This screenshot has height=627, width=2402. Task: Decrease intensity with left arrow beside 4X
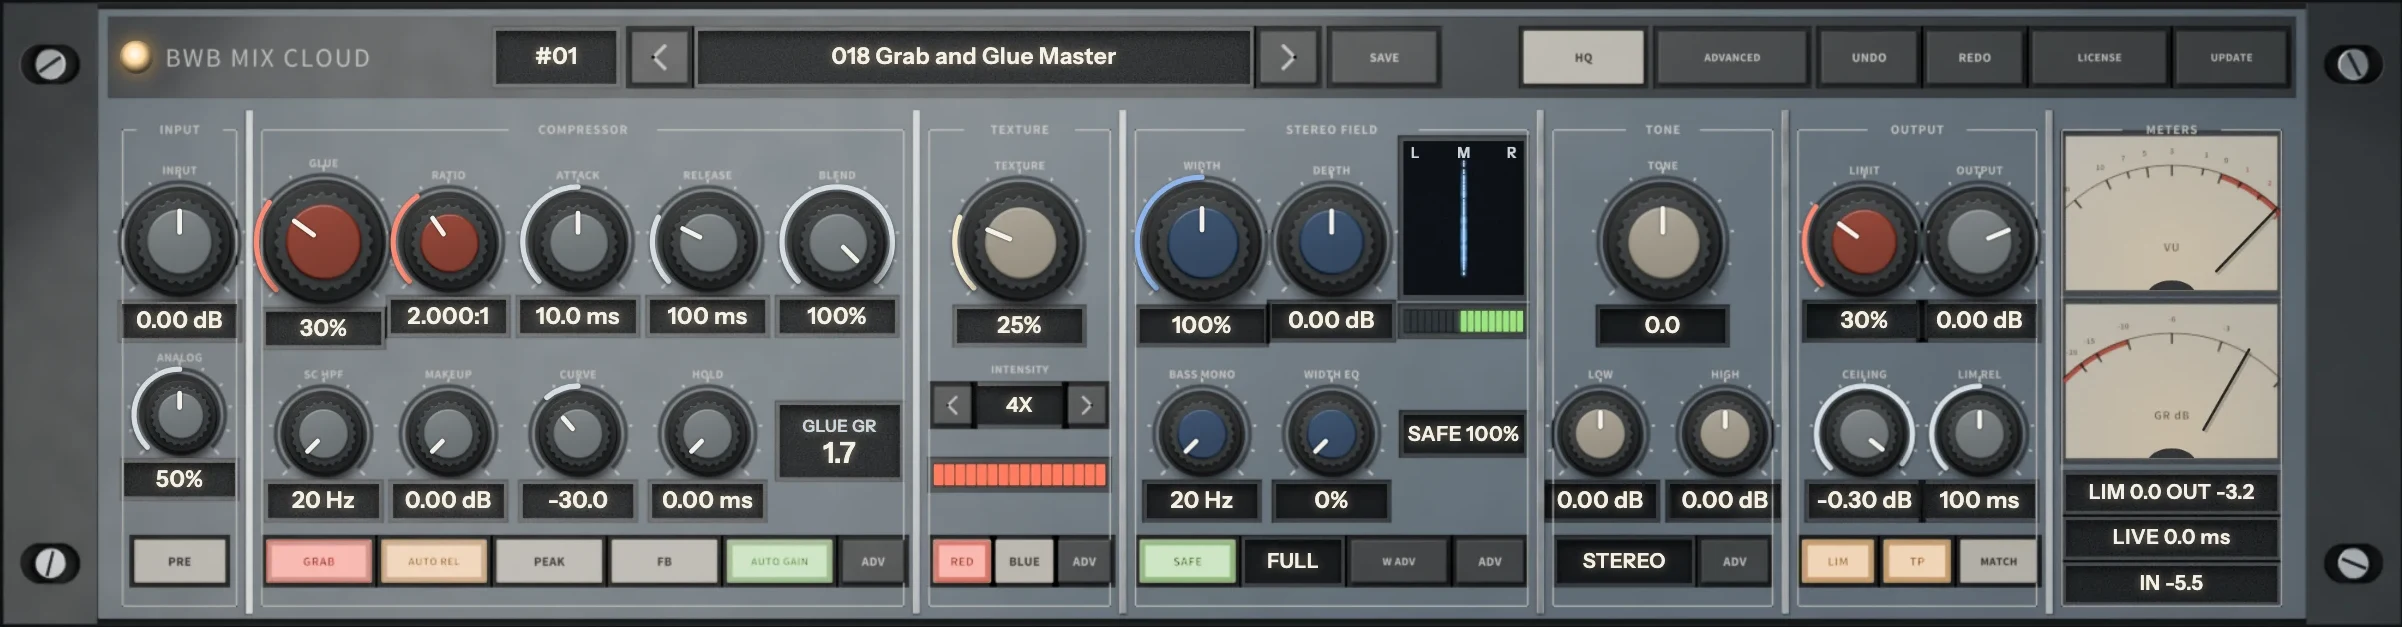coord(953,405)
